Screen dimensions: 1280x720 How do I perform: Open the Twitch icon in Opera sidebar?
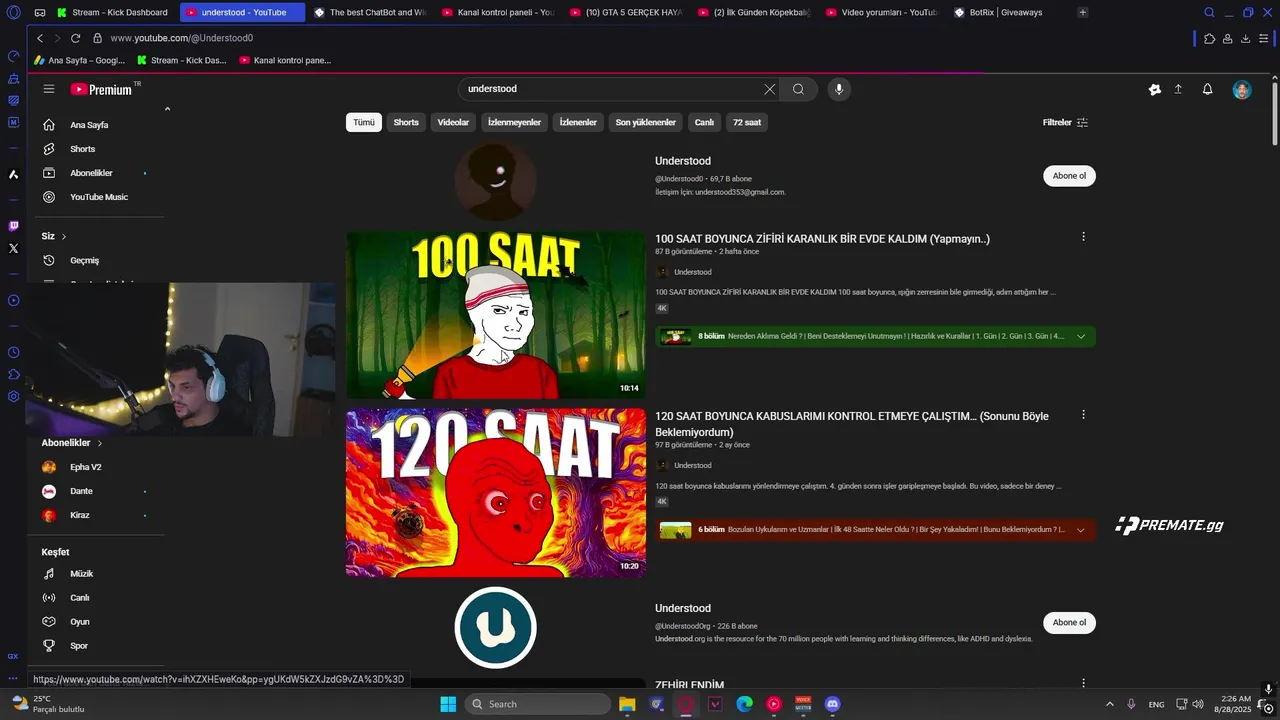pos(13,226)
